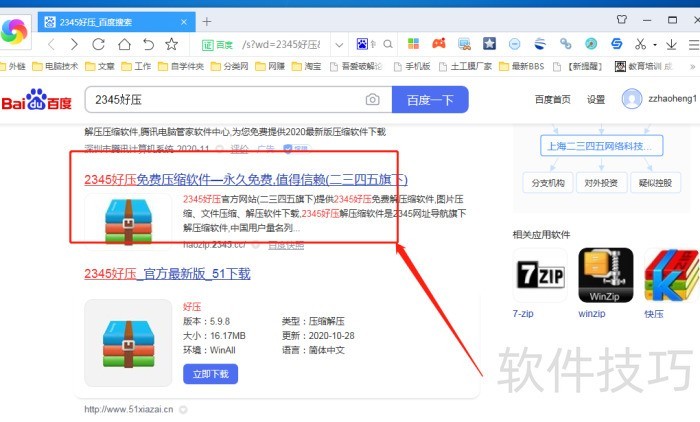
Task: Open the 自学件夹 bookmark folder
Action: click(181, 67)
